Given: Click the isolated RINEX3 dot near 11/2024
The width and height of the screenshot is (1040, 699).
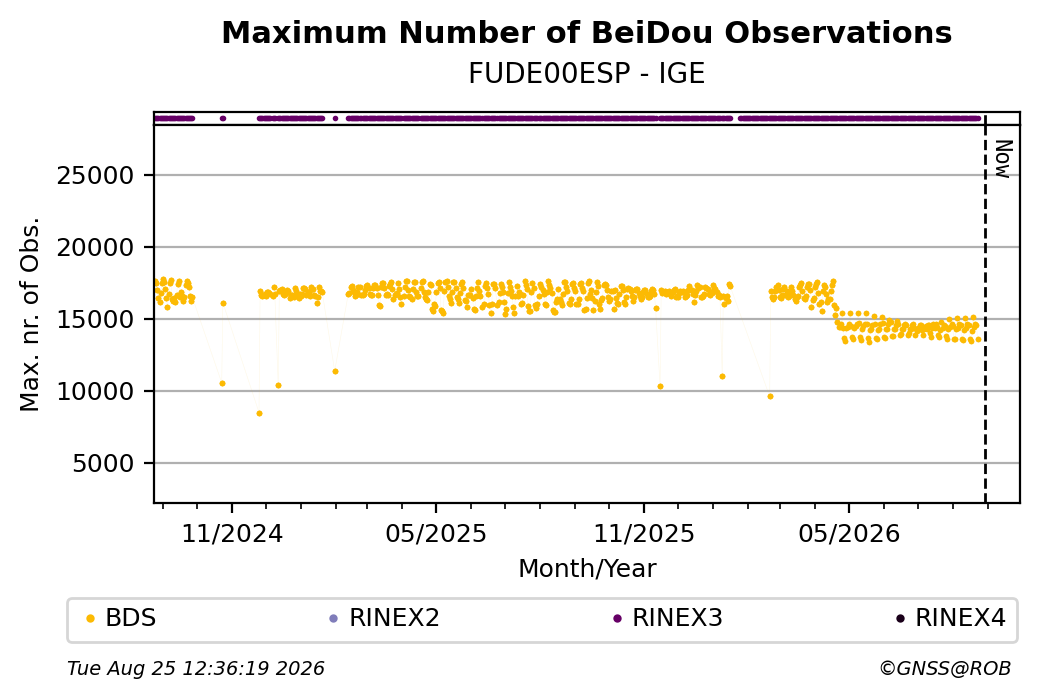Looking at the screenshot, I should click(x=223, y=119).
